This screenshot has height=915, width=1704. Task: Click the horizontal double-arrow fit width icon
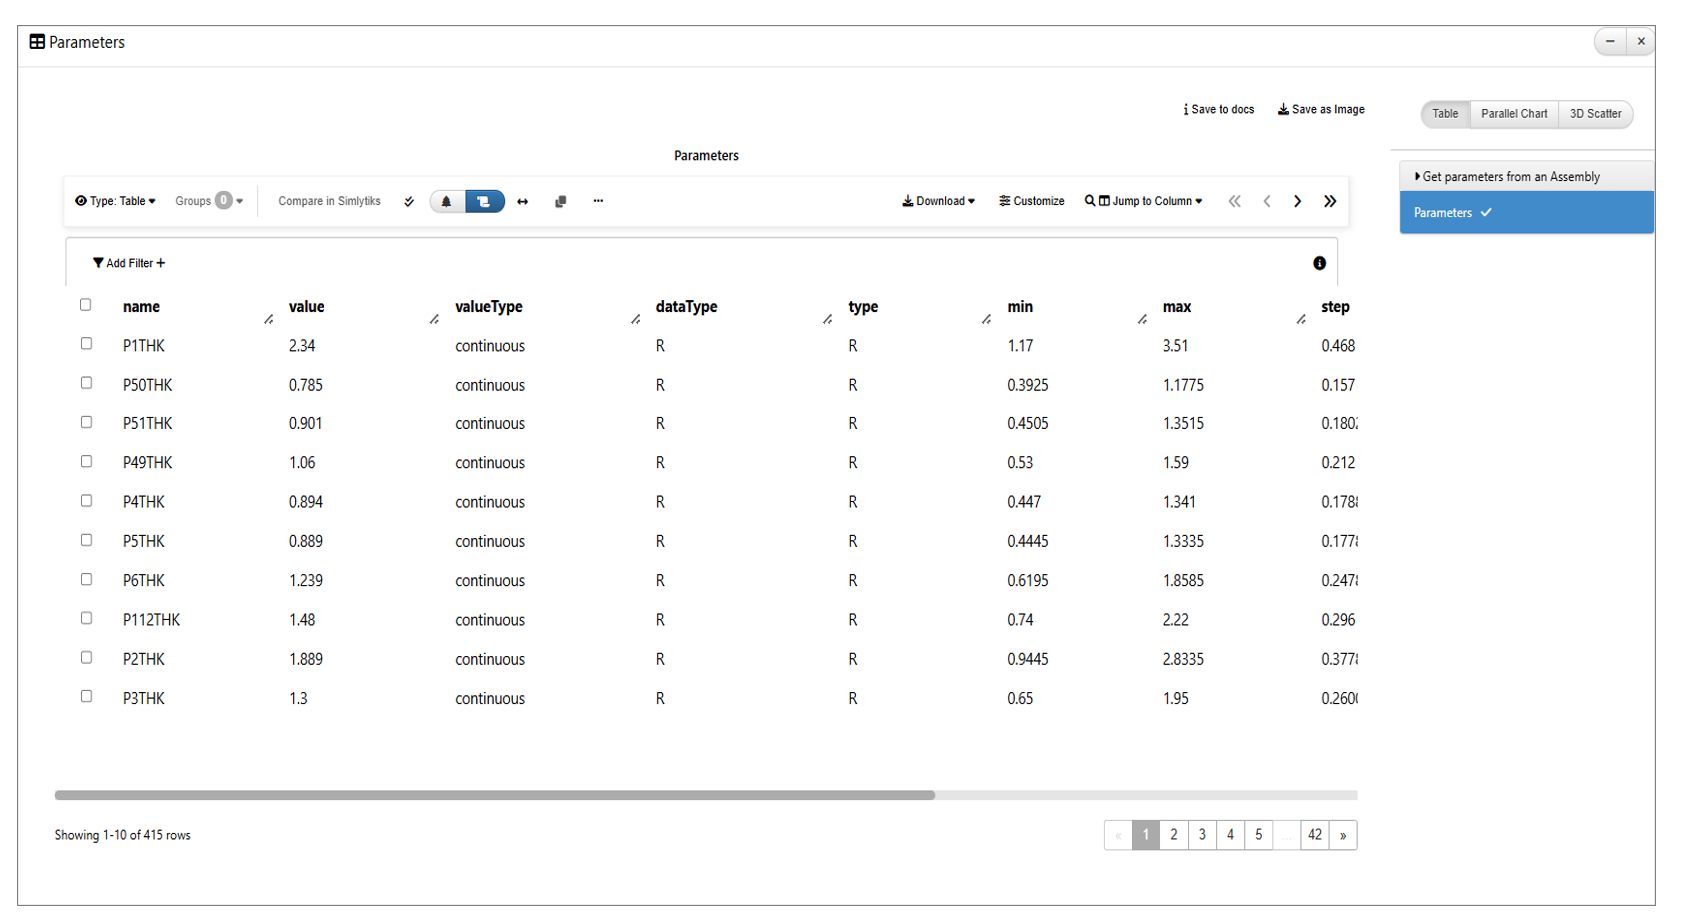523,202
